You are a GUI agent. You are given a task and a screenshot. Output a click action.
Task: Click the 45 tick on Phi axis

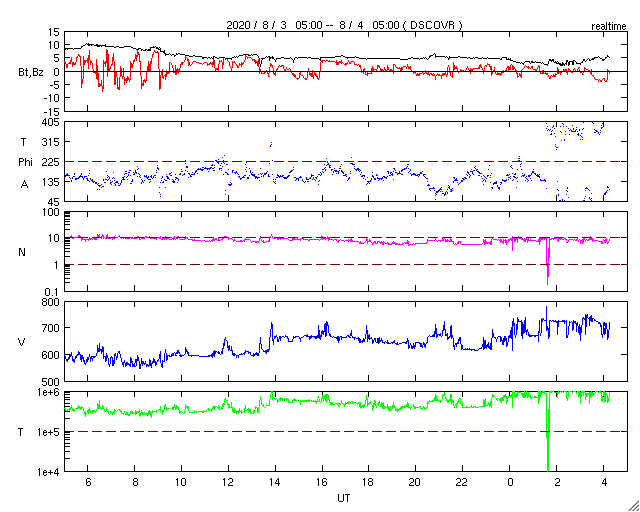coord(54,202)
